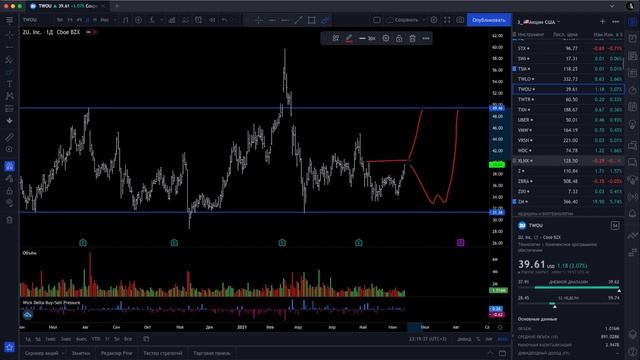Image resolution: width=640 pixels, height=360 pixels.
Task: Open the browser tab list chevron
Action: pyautogui.click(x=611, y=6)
